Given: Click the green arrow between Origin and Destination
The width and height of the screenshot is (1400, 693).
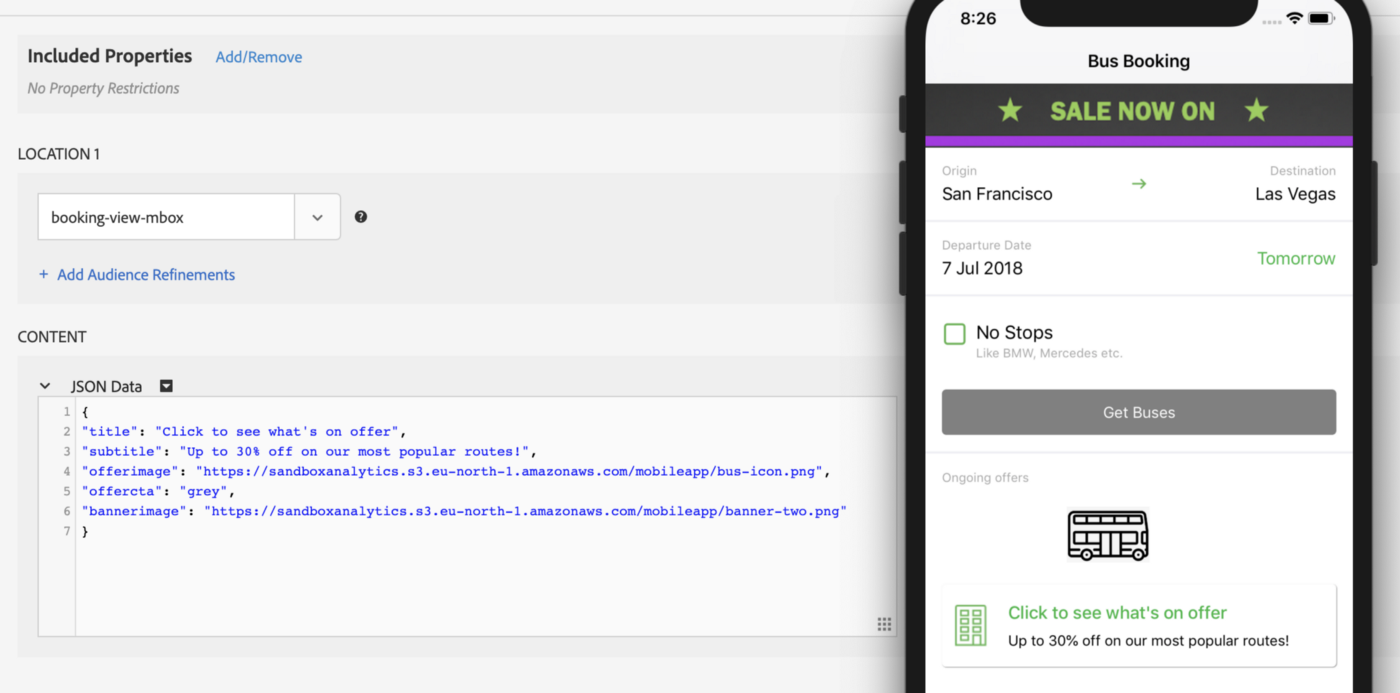Looking at the screenshot, I should [1139, 184].
